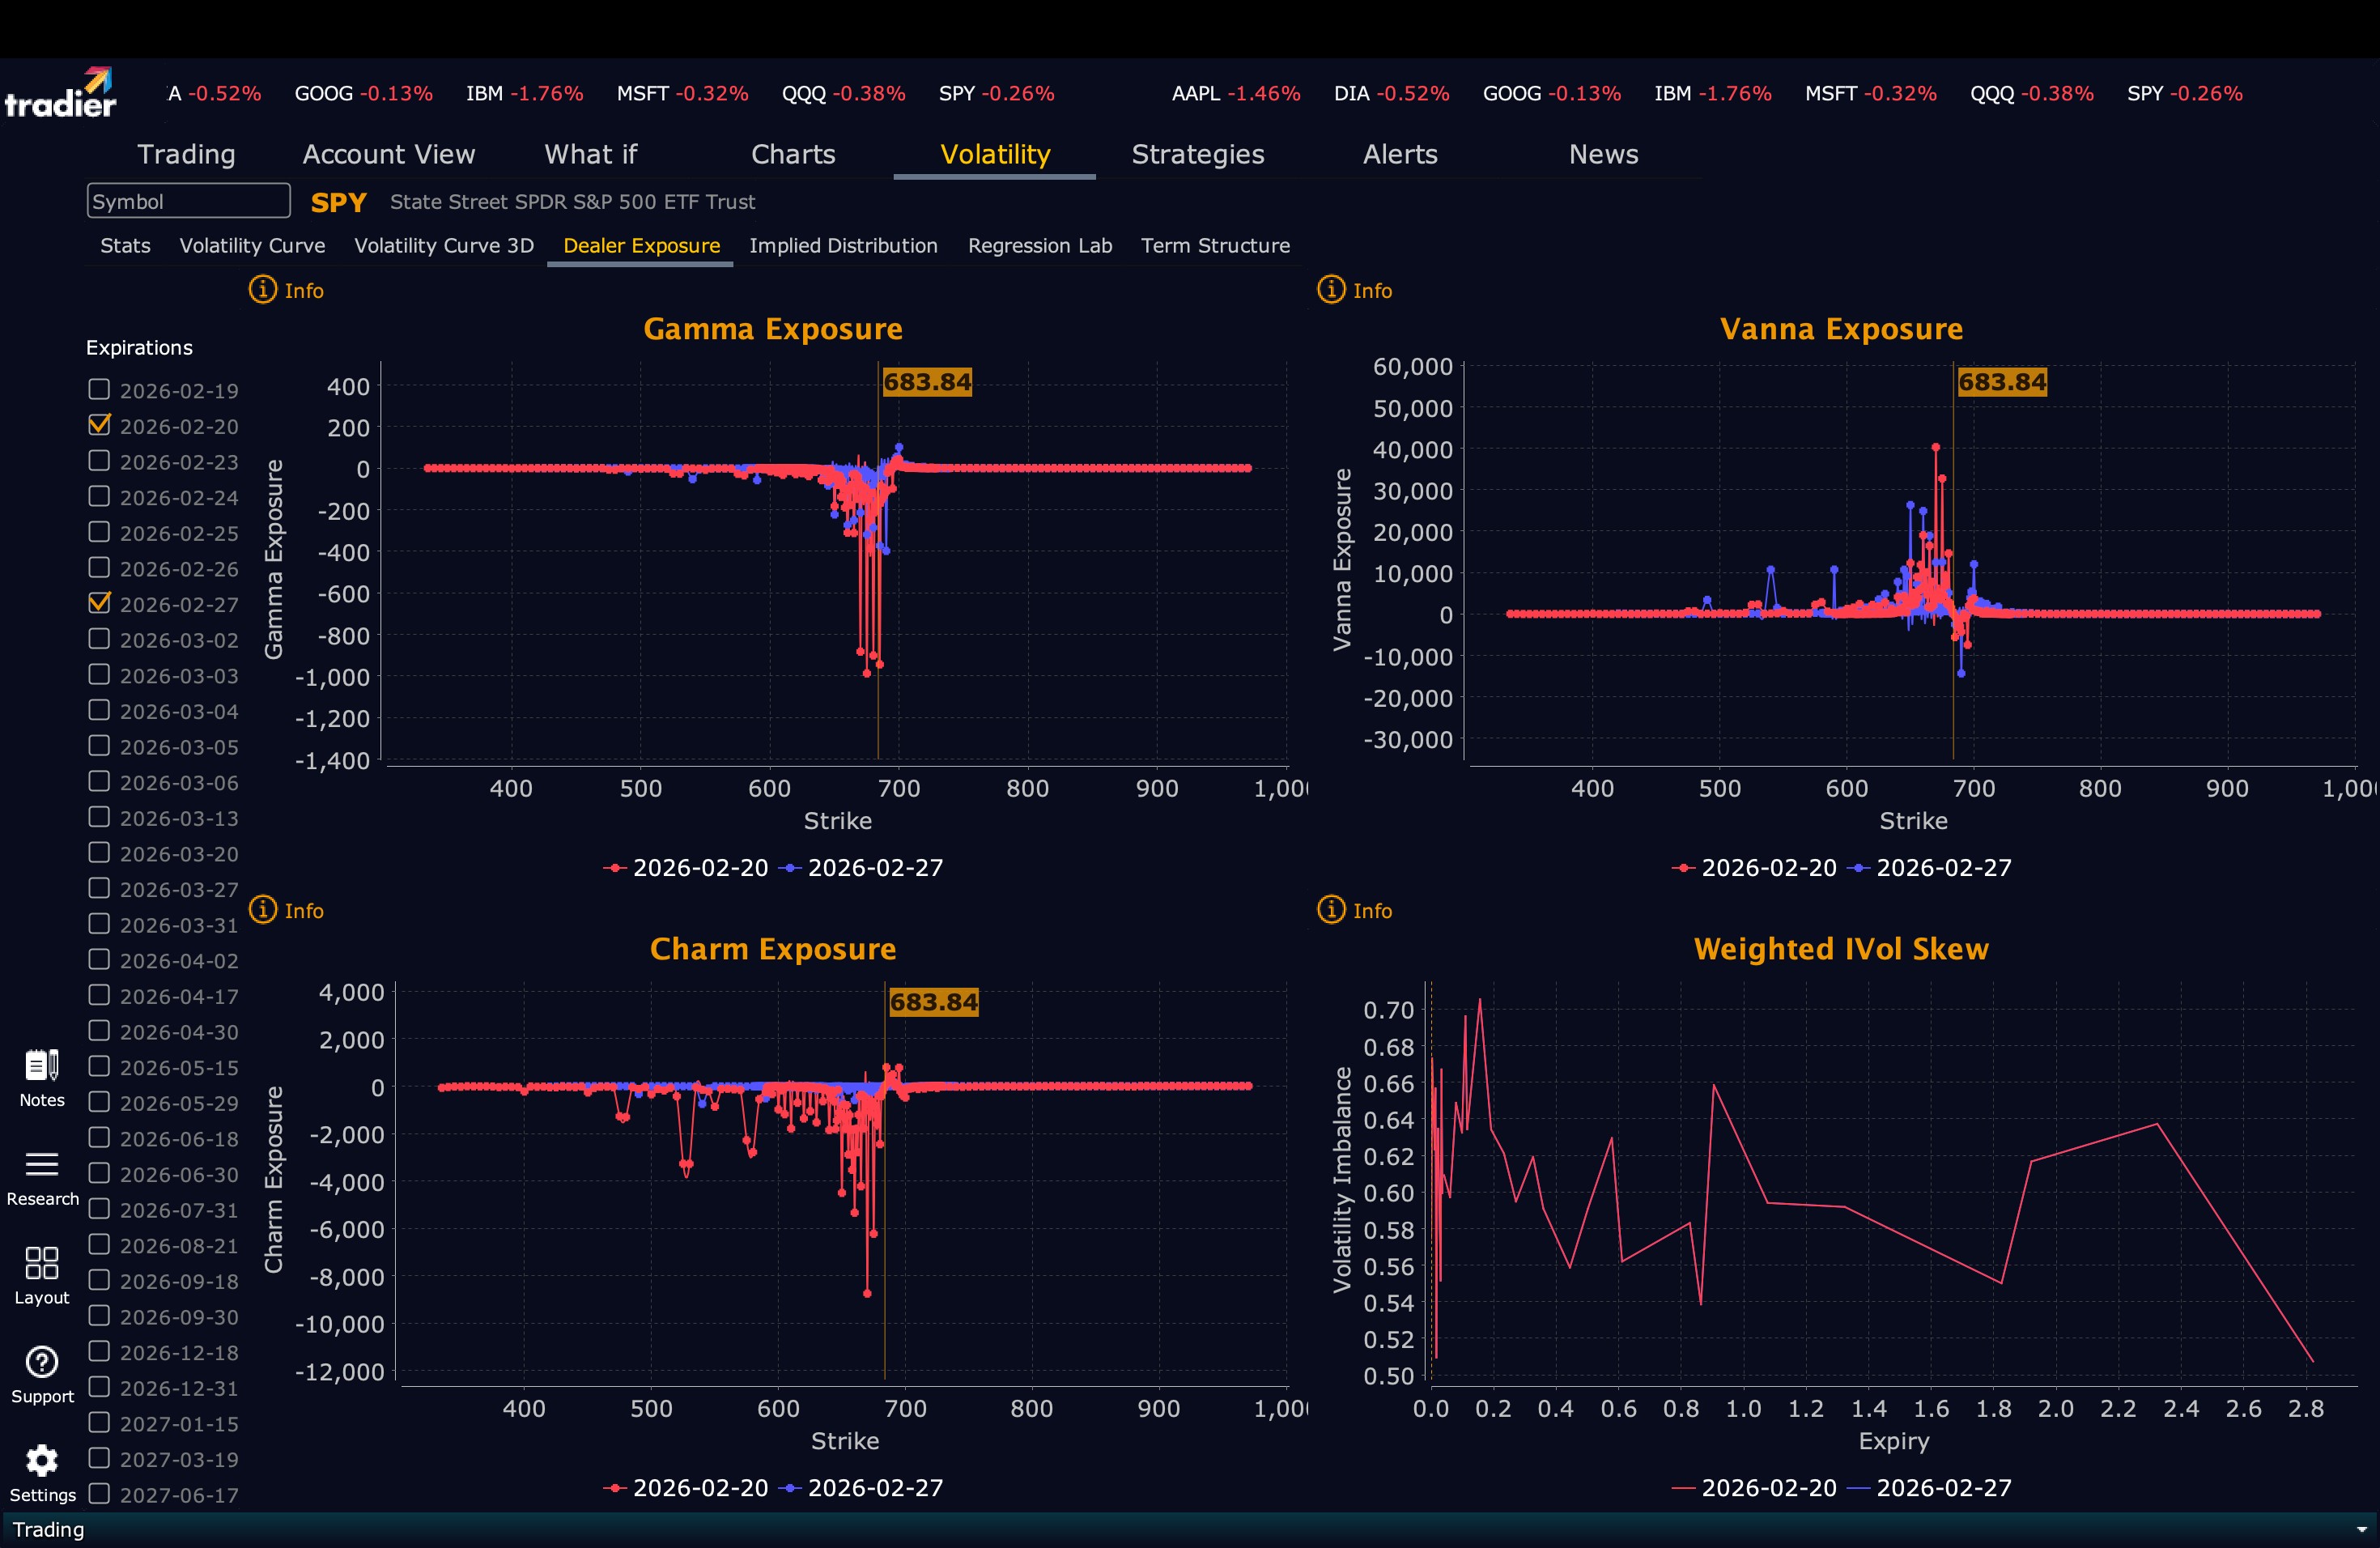This screenshot has width=2380, height=1548.
Task: Enable the 2026-03-20 expiration checkbox
Action: click(x=99, y=853)
